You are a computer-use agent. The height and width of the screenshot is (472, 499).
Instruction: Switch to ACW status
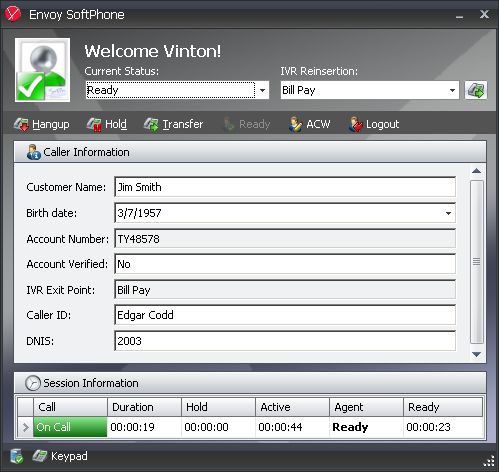click(x=309, y=124)
